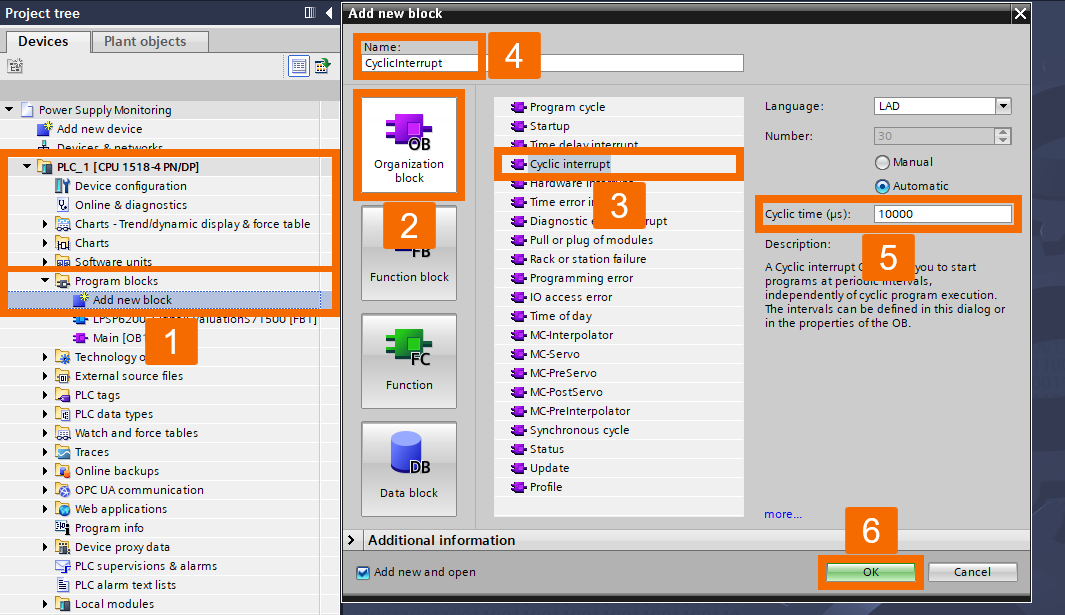Click the project tree details view icon
1065x615 pixels.
pyautogui.click(x=299, y=66)
